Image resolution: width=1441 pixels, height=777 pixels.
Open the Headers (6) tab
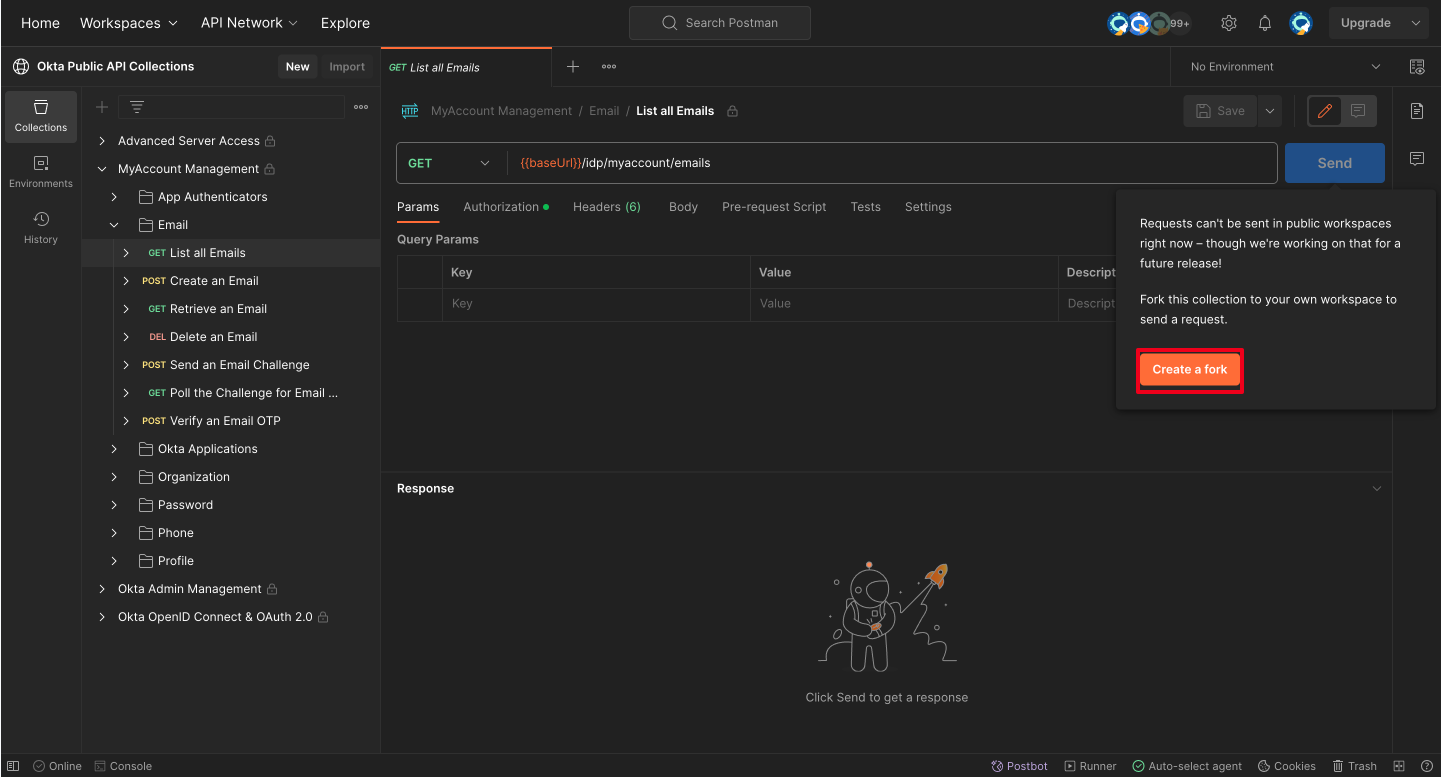point(607,207)
